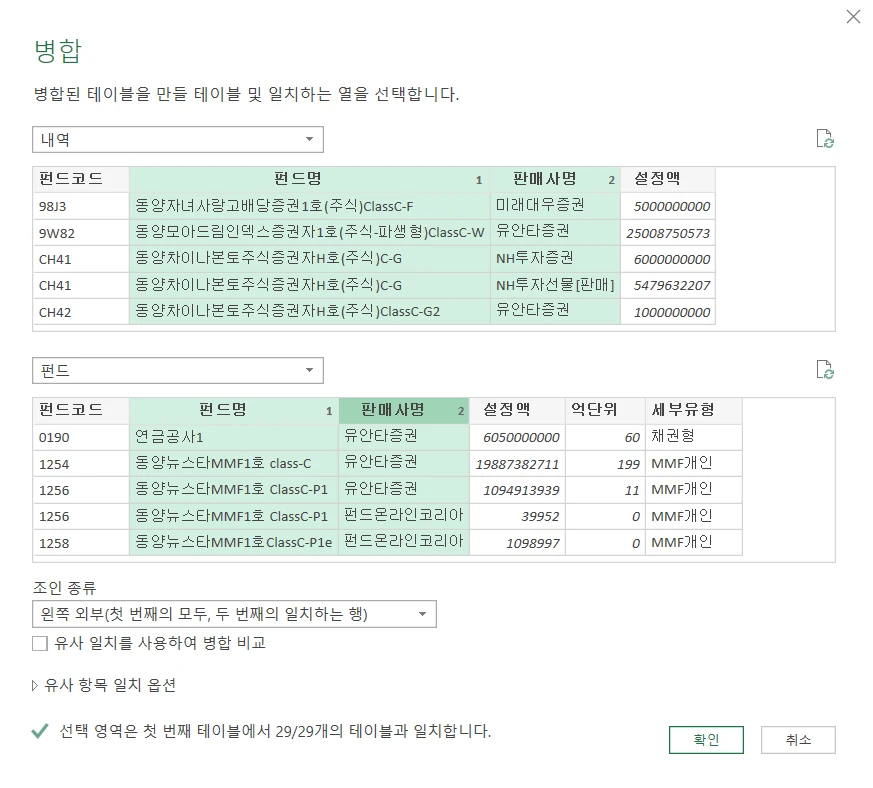Refresh preview icon for the 펀드 table
Viewport: 873px width, 788px height.
[825, 370]
